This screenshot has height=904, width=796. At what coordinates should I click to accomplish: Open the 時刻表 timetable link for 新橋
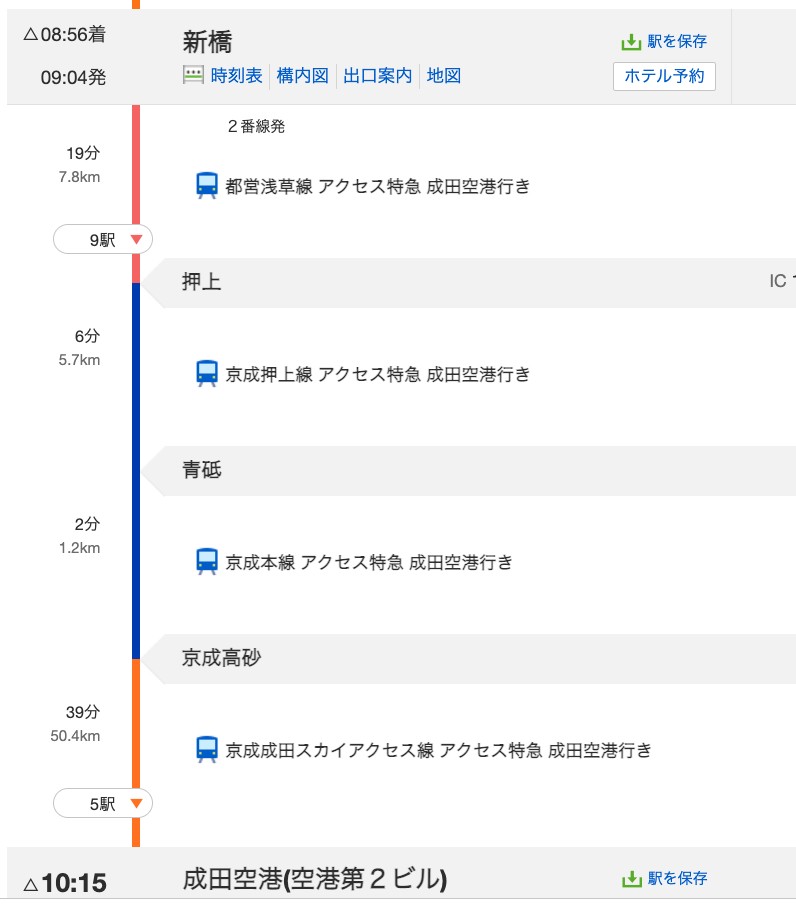pos(236,76)
